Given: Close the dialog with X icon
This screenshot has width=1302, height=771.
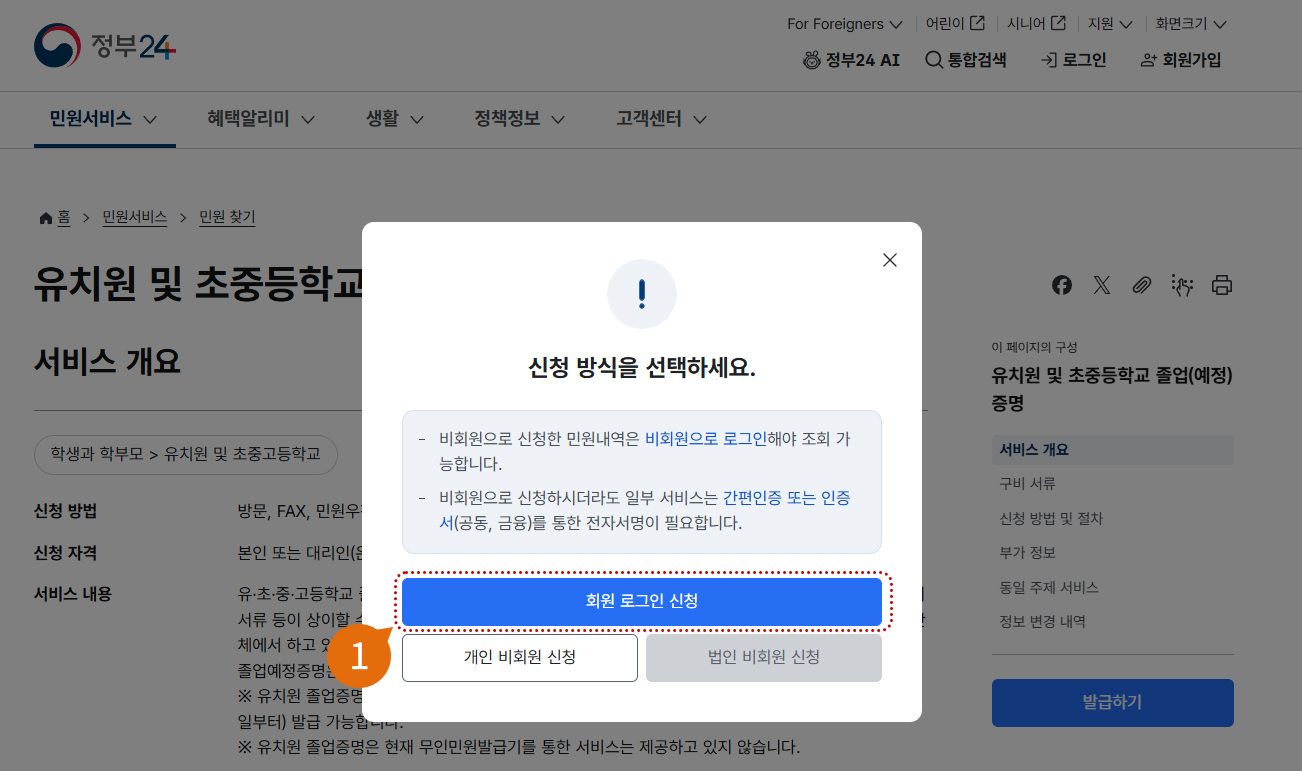Looking at the screenshot, I should (x=890, y=260).
